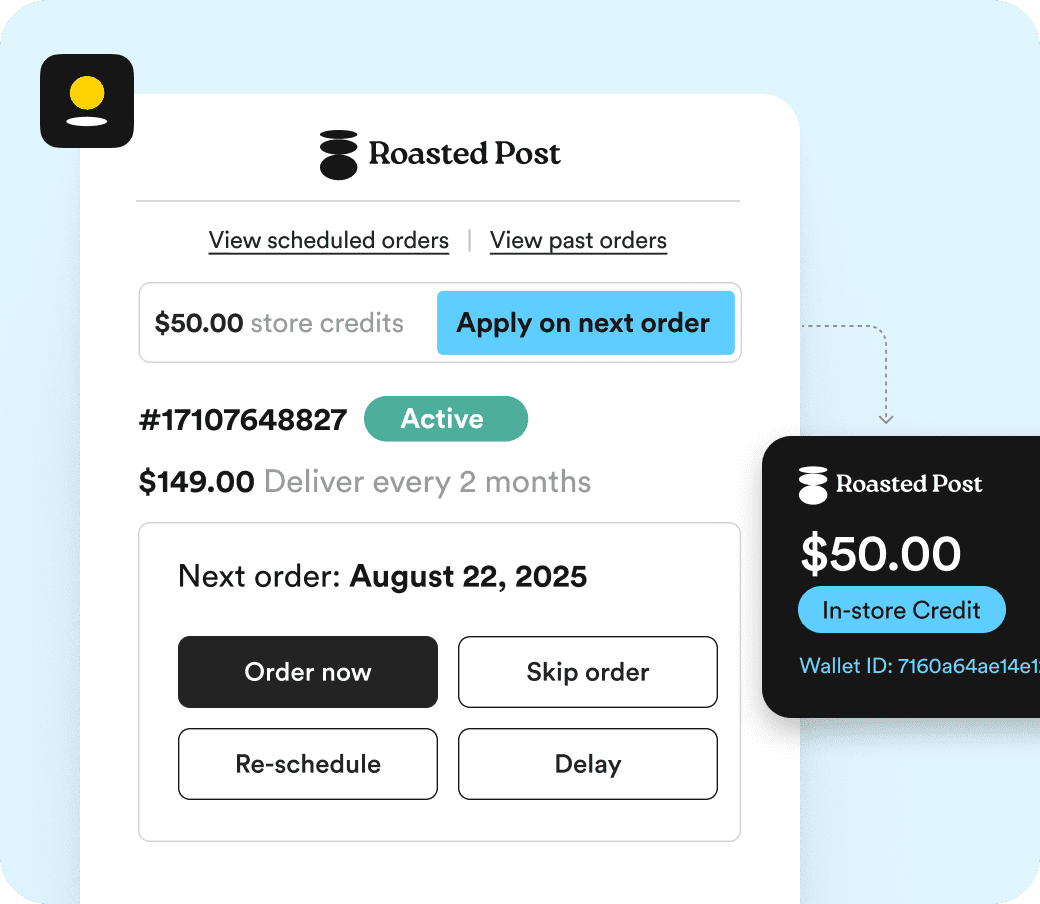Open the View past orders link

578,241
